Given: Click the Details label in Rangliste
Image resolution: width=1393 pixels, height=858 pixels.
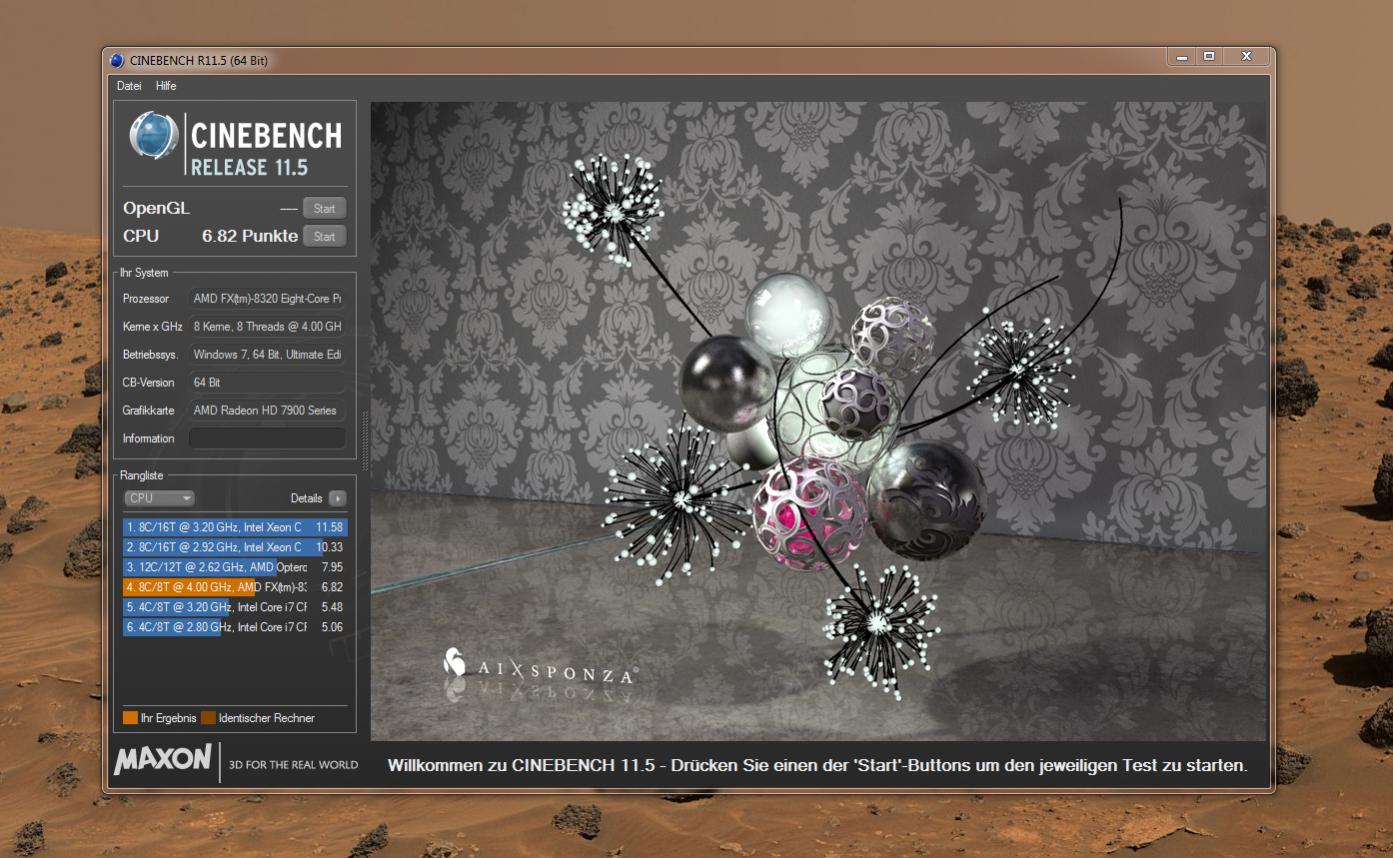Looking at the screenshot, I should click(x=306, y=498).
